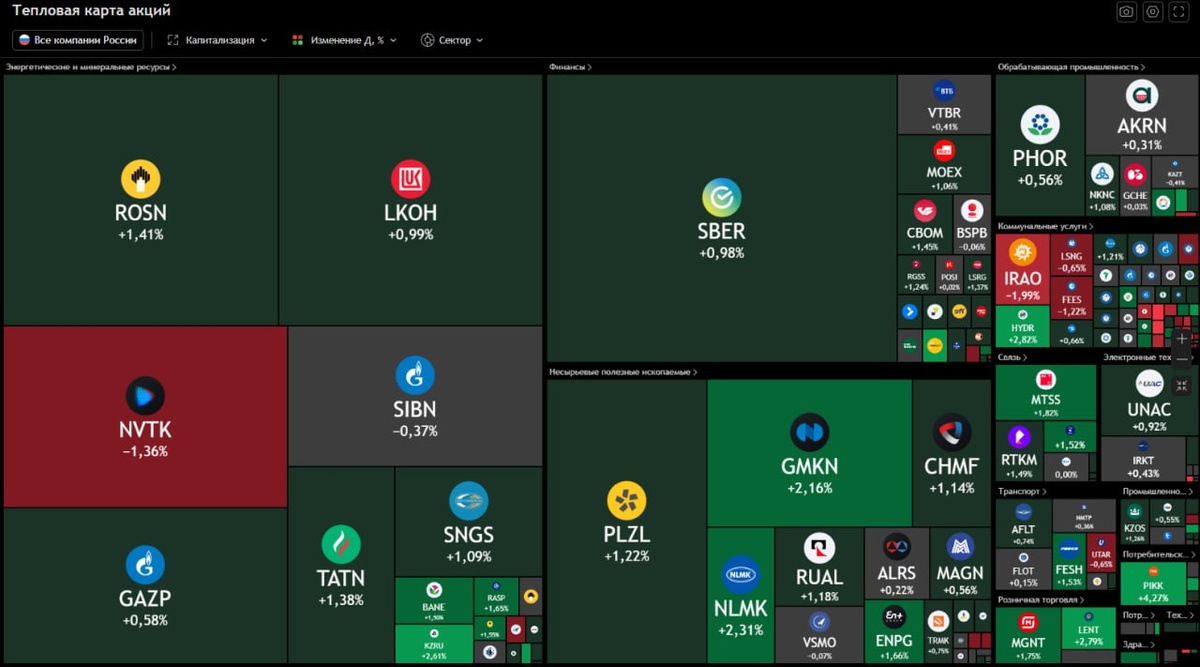The width and height of the screenshot is (1200, 667).
Task: Open heatmap settings hexagon icon
Action: 1153,12
